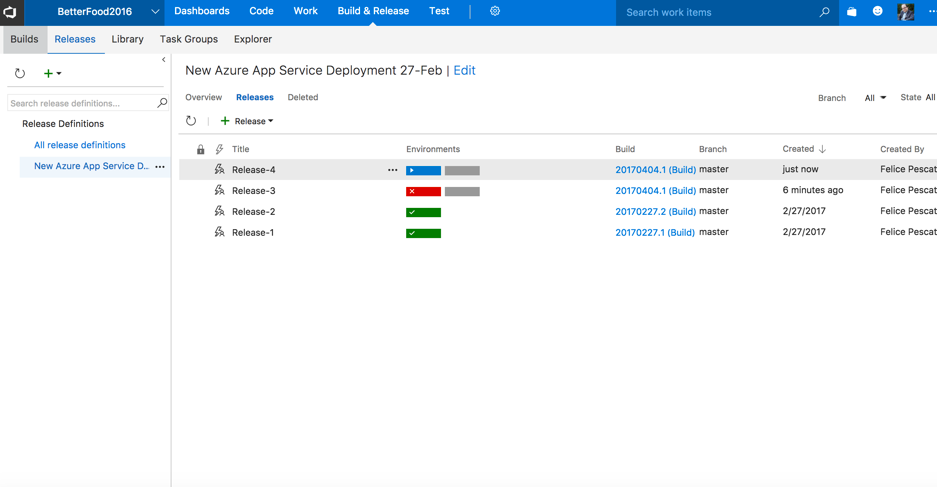Open build 20170227.2 link
This screenshot has width=937, height=487.
[656, 212]
